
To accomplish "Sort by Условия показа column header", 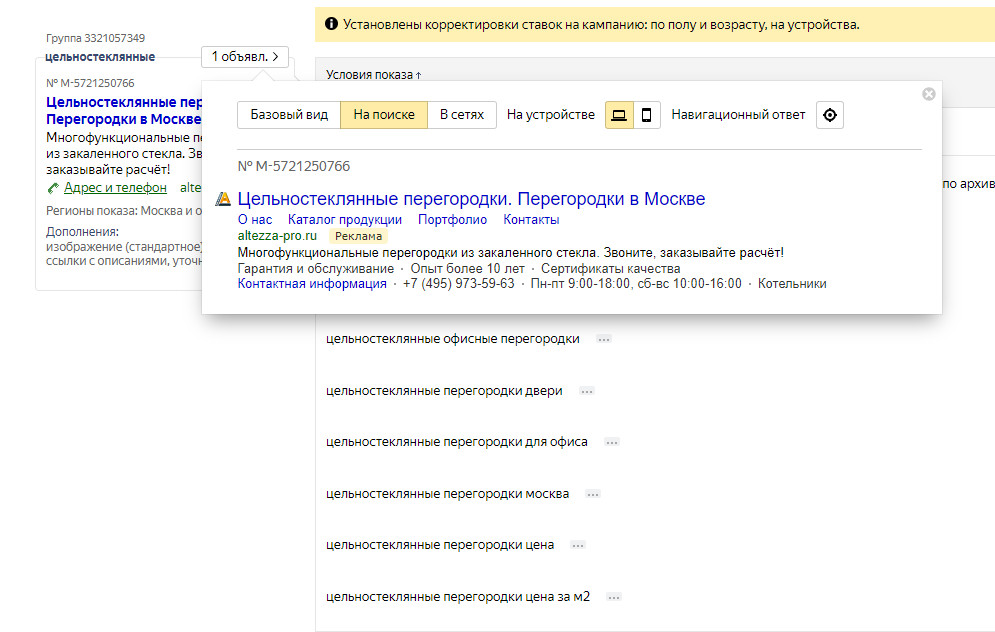I will pos(373,75).
